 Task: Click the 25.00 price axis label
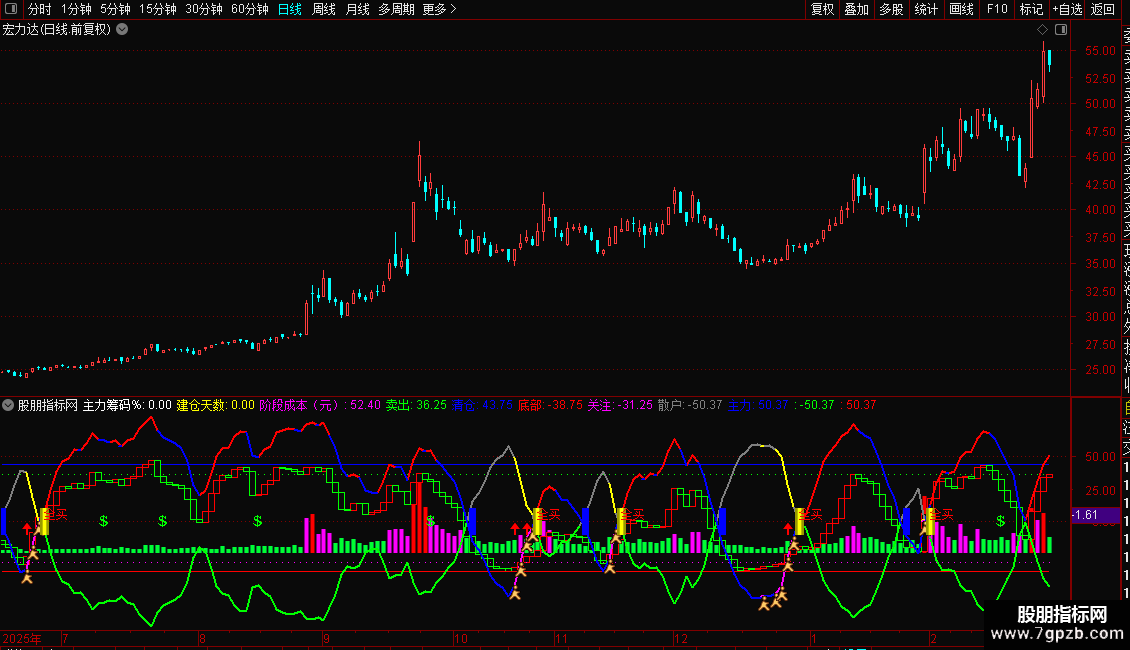coord(1100,370)
